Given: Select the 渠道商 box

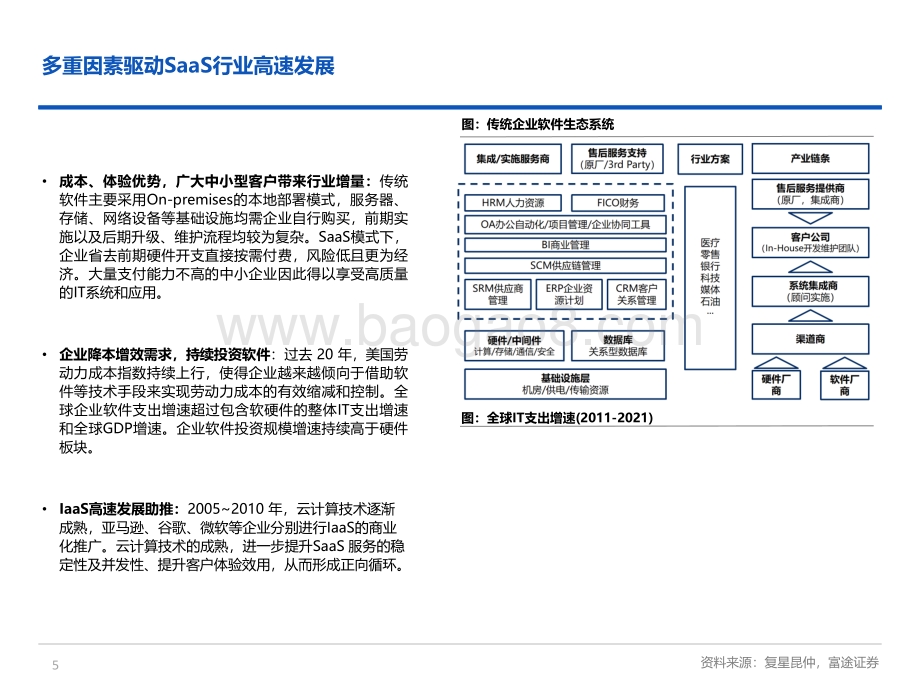Looking at the screenshot, I should tap(810, 339).
